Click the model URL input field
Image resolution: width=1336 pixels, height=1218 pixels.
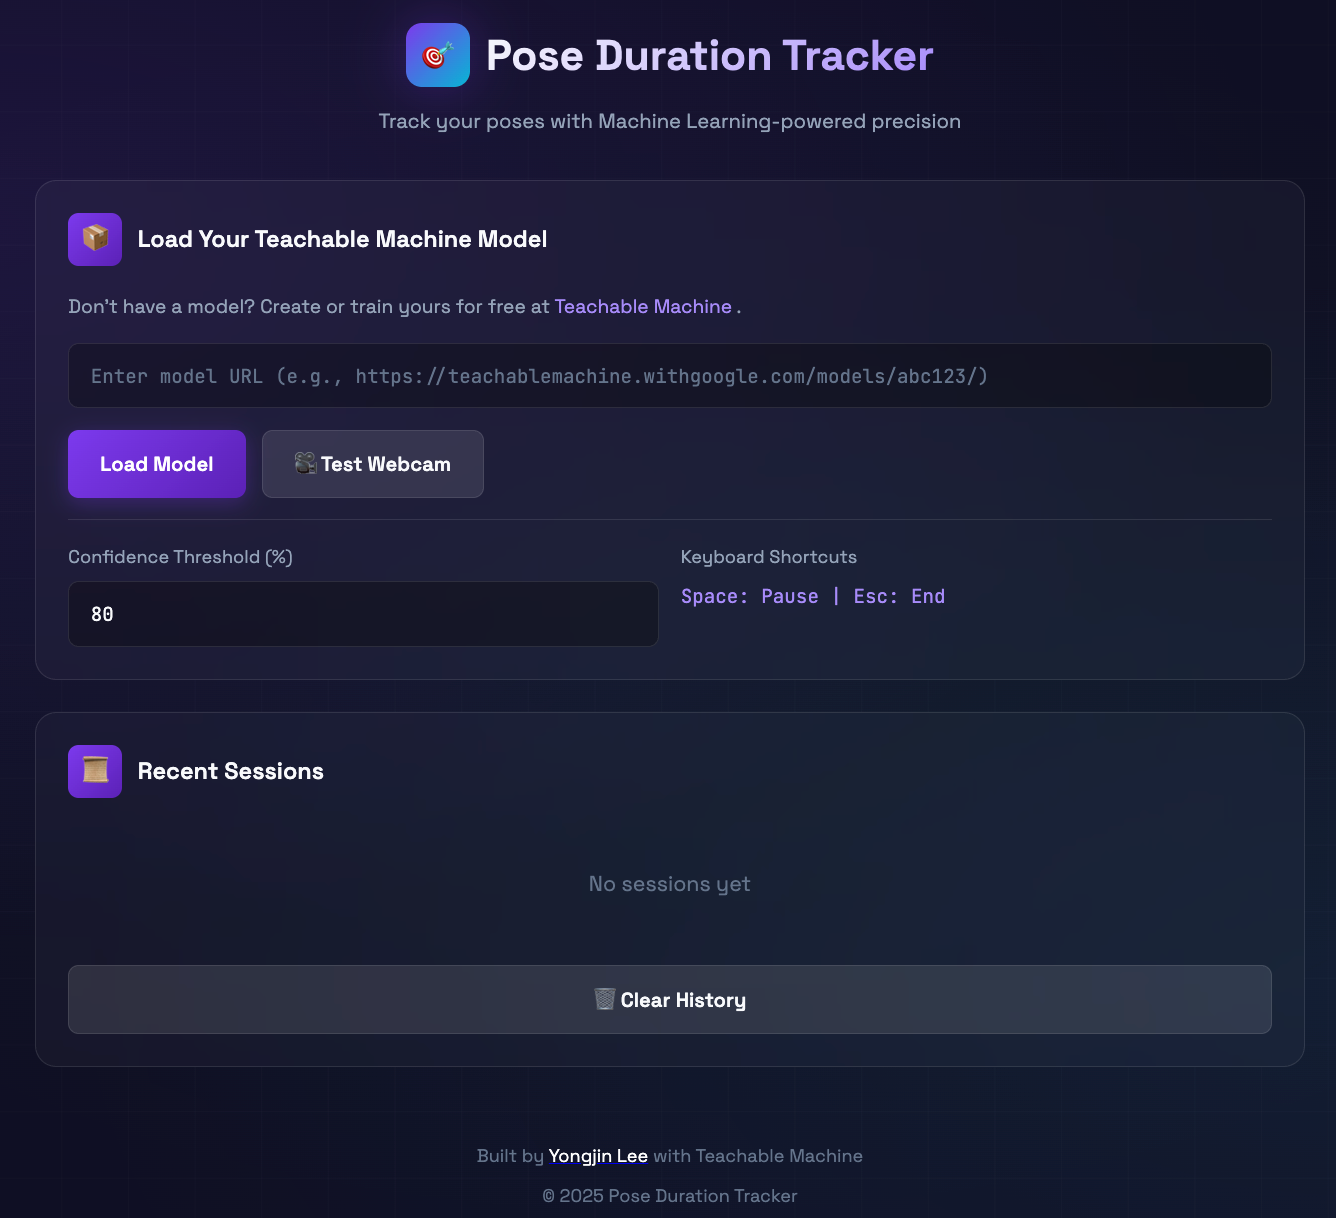coord(668,375)
